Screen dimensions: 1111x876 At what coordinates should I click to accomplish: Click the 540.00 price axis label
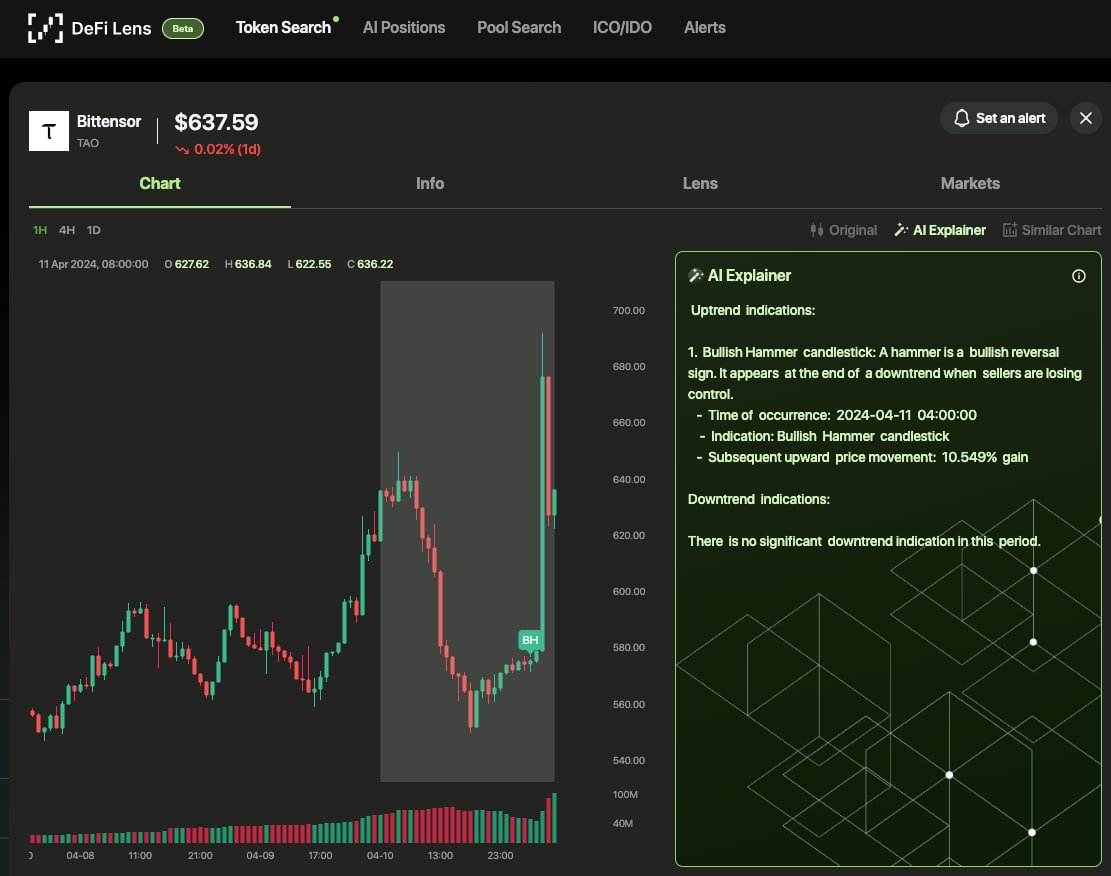628,760
